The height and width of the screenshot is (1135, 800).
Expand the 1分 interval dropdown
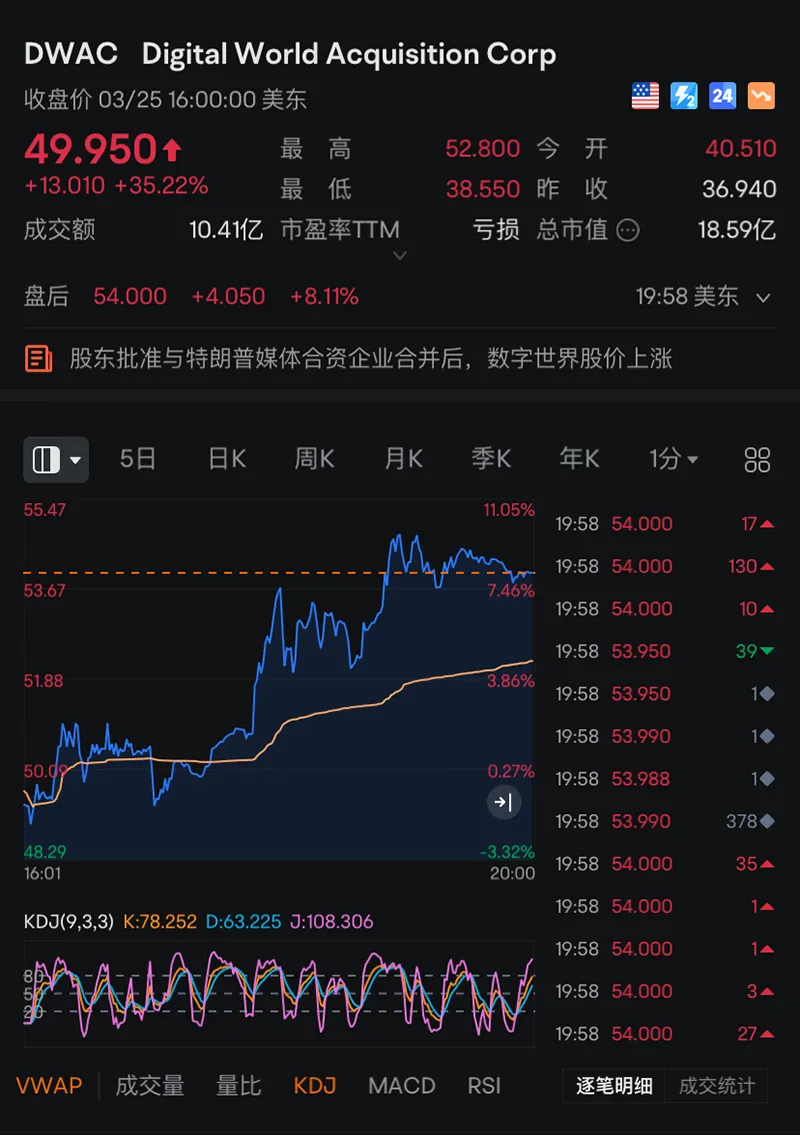[674, 460]
